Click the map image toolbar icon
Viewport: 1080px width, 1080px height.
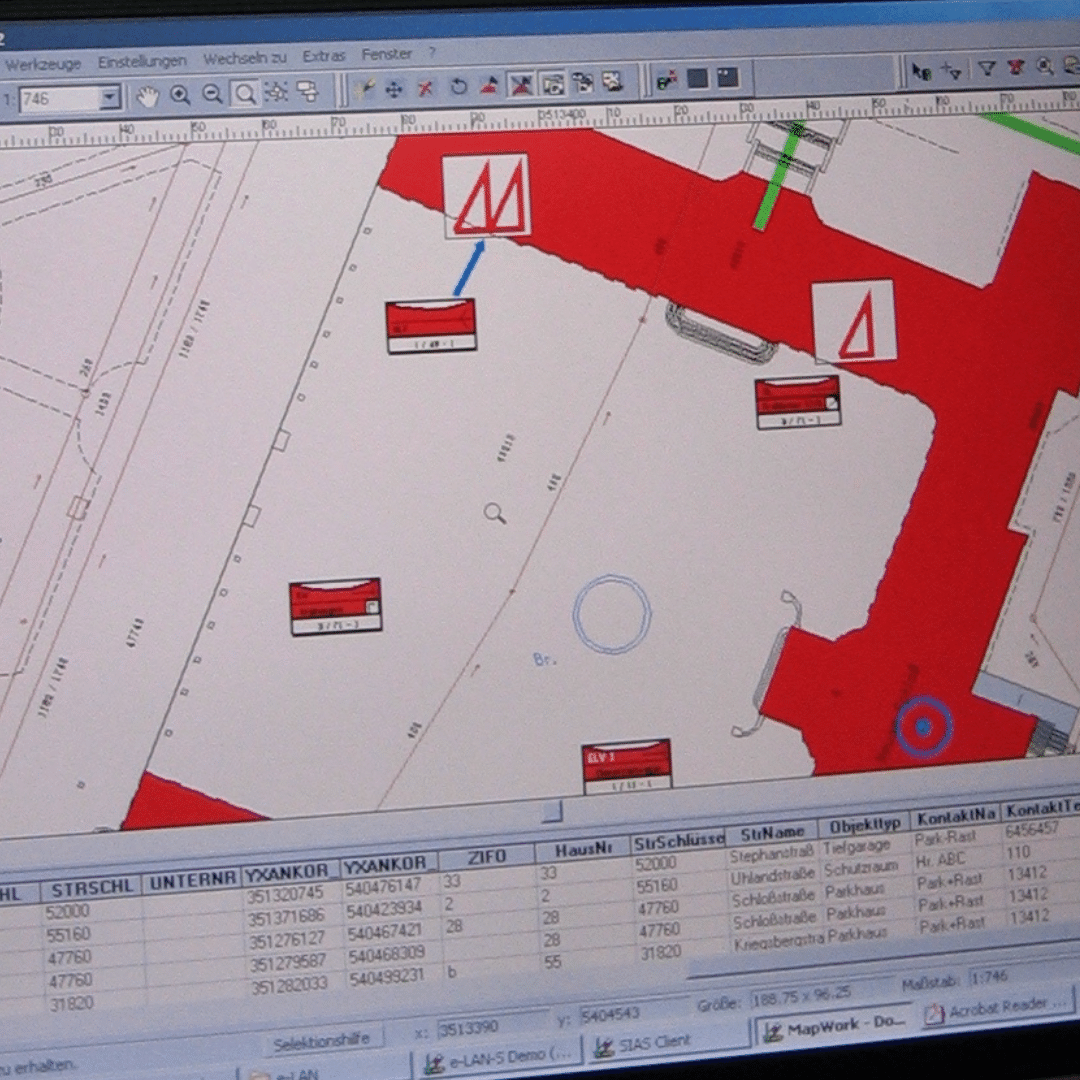point(612,82)
